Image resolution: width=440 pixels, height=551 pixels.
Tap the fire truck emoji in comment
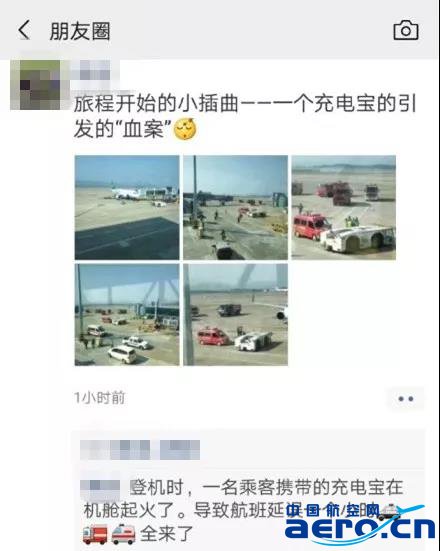coord(95,533)
